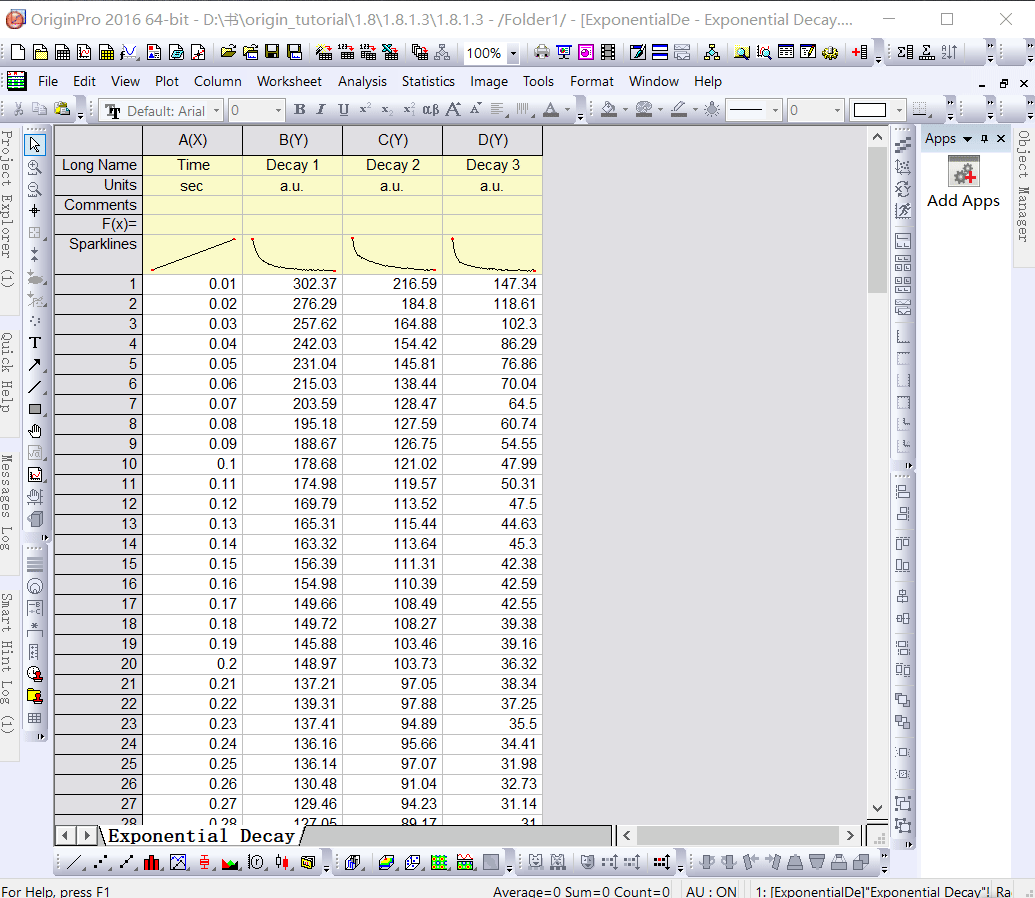Toggle Italic formatting button
The height and width of the screenshot is (898, 1035).
click(x=321, y=110)
